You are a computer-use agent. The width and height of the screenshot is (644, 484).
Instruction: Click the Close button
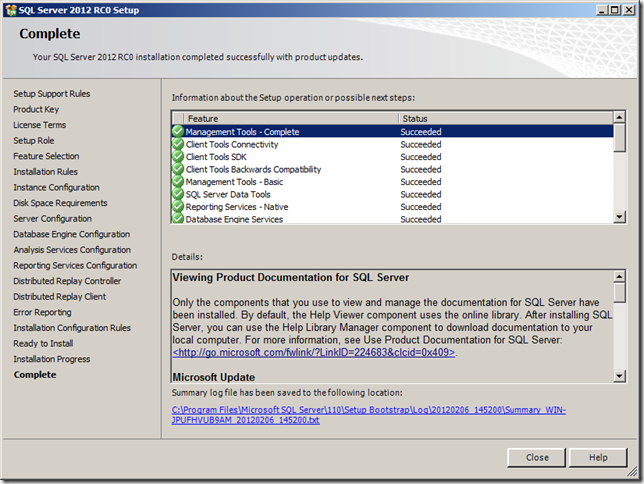click(536, 457)
